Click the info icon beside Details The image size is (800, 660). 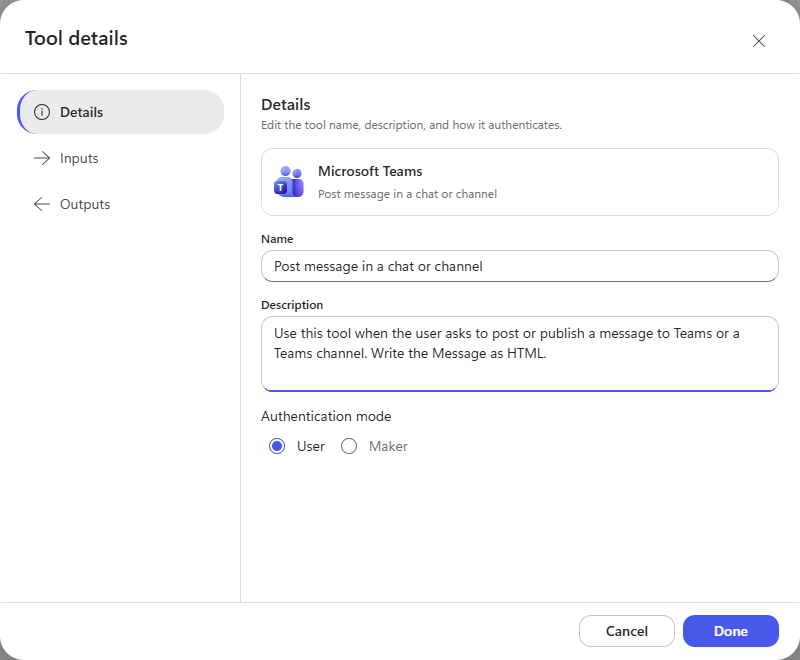click(42, 112)
